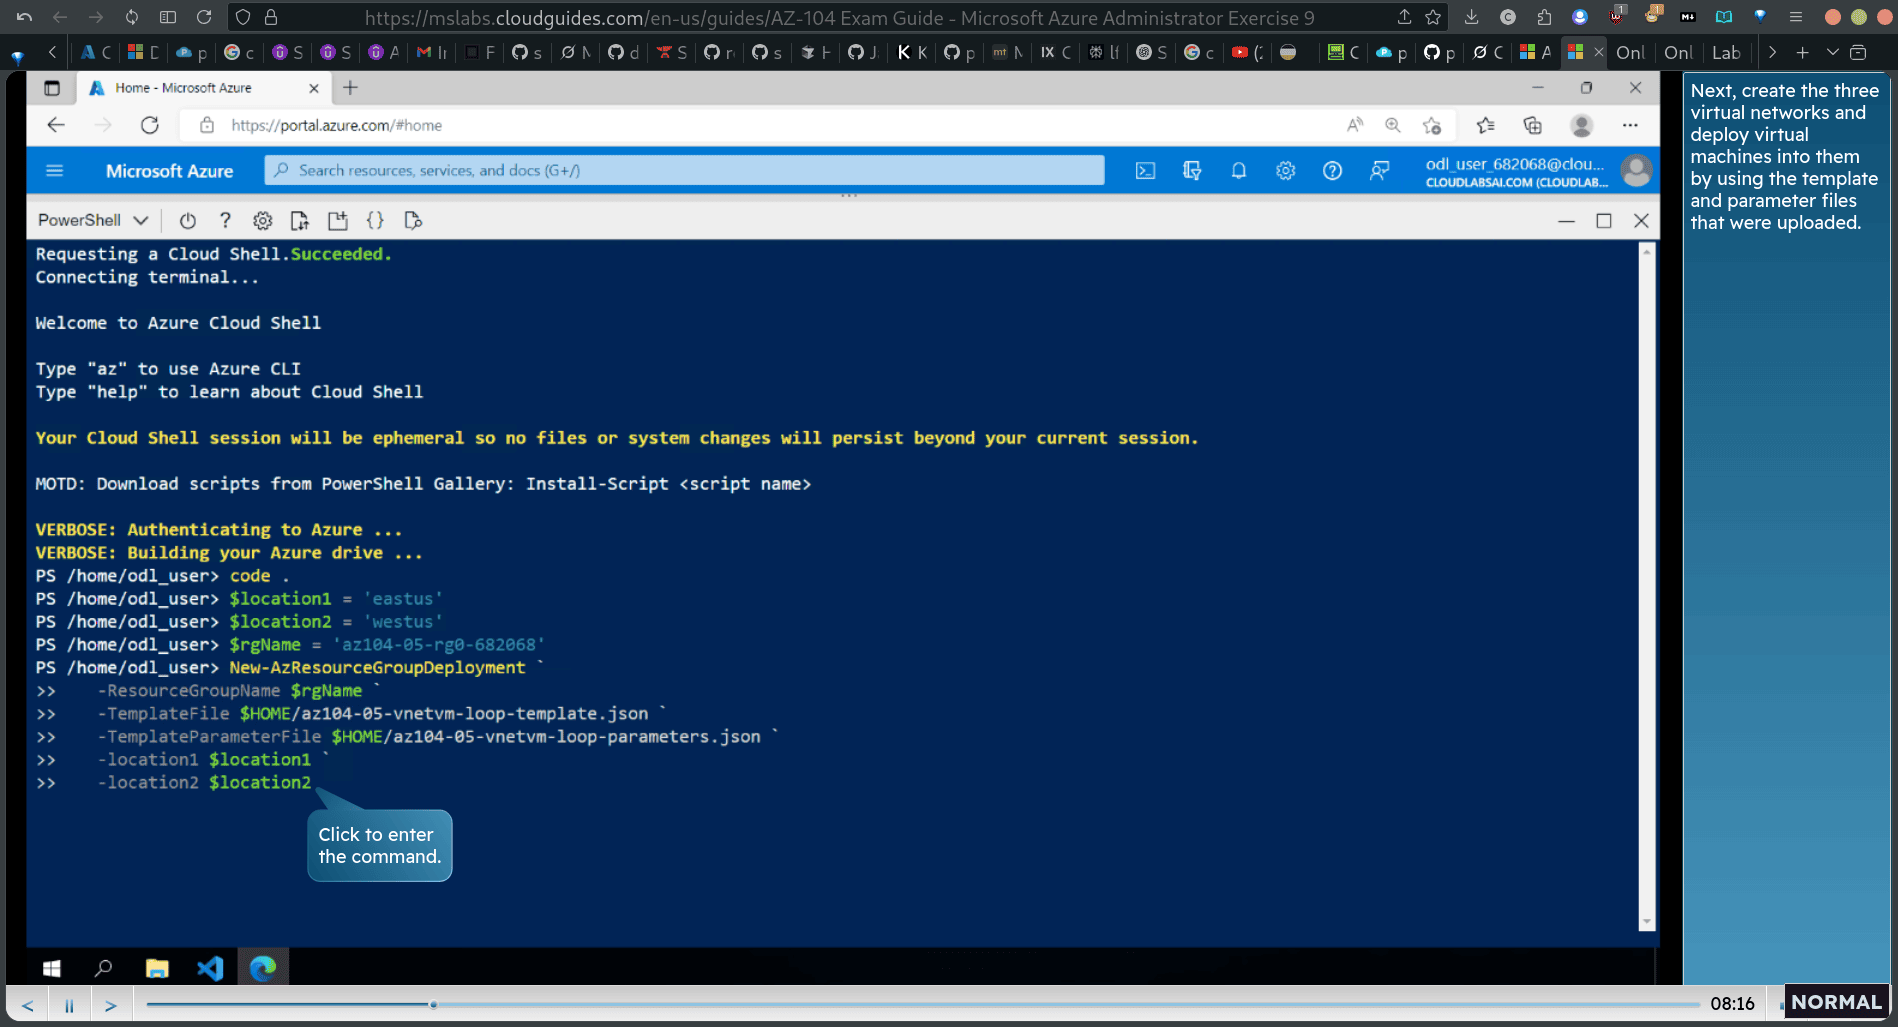Open Edge favorites list icon
The image size is (1898, 1027).
(x=1485, y=125)
